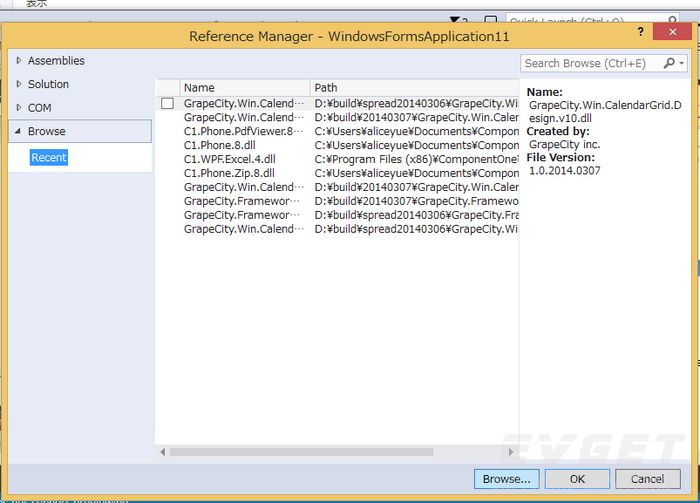The image size is (700, 503).
Task: Select the Assemblies category
Action: tap(56, 61)
